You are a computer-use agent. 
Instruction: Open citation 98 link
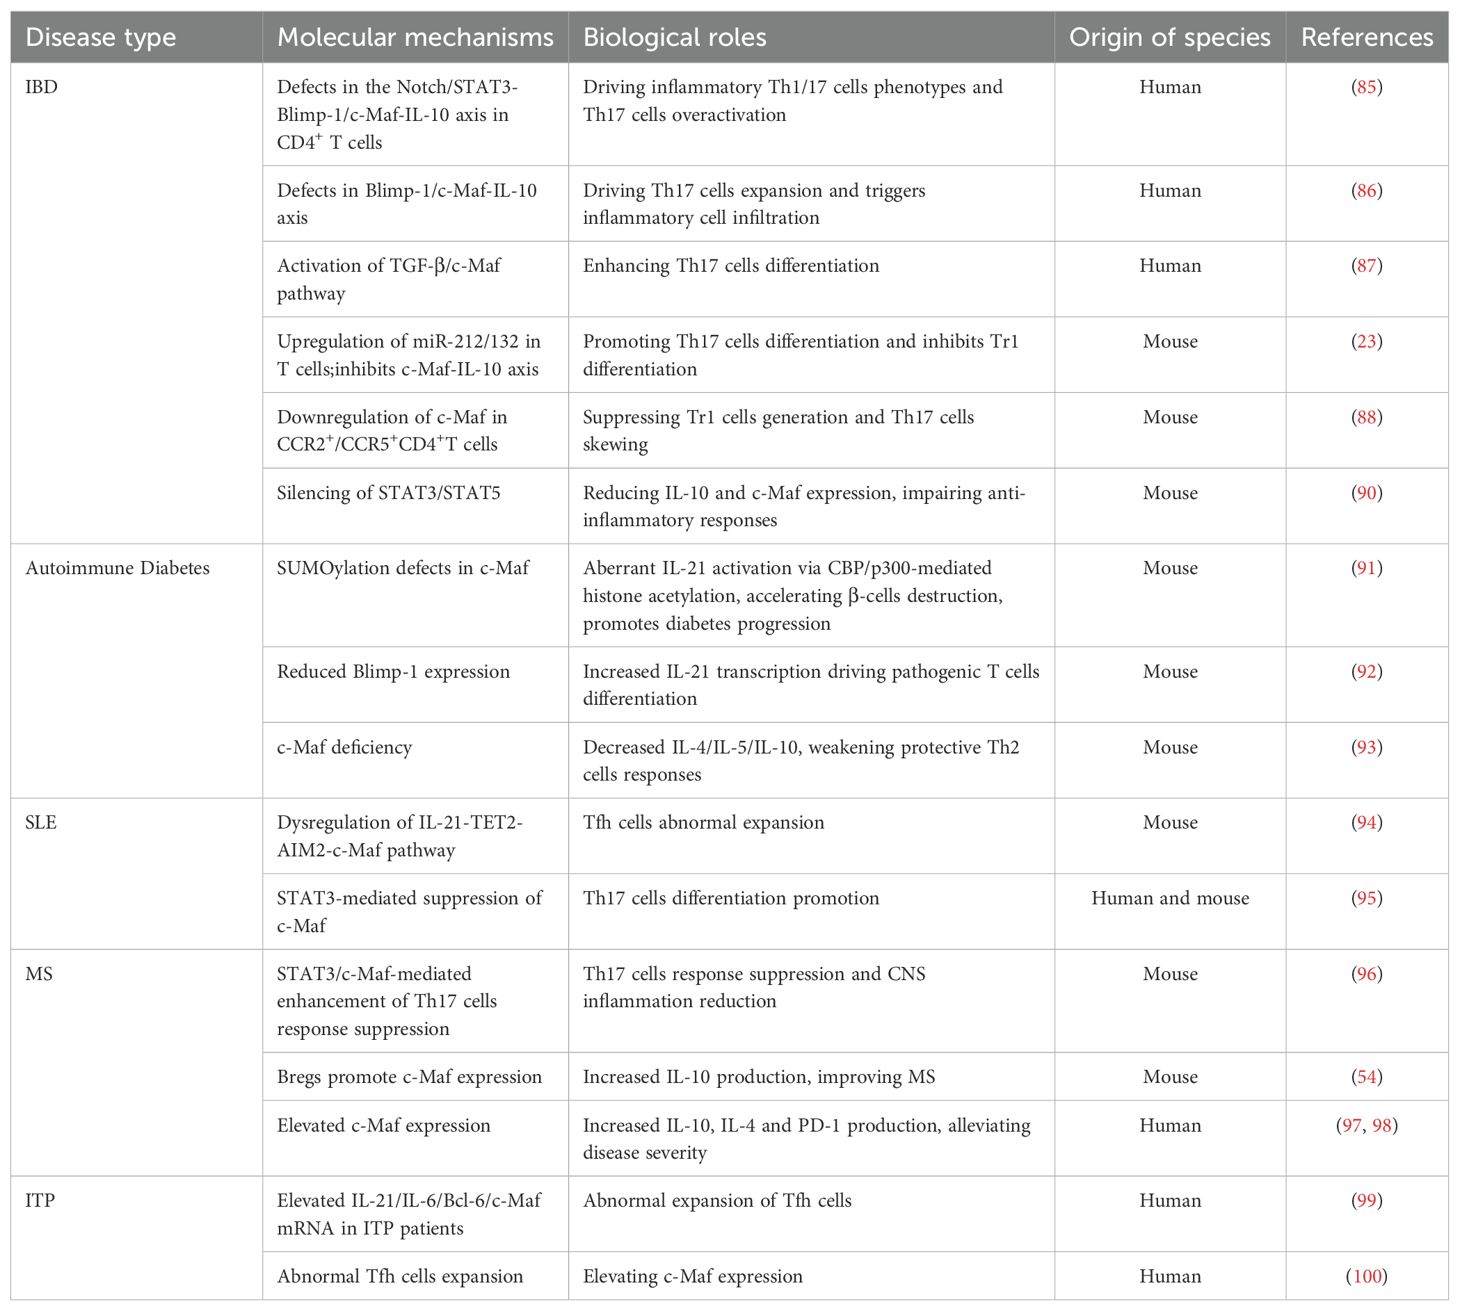tap(1382, 1126)
